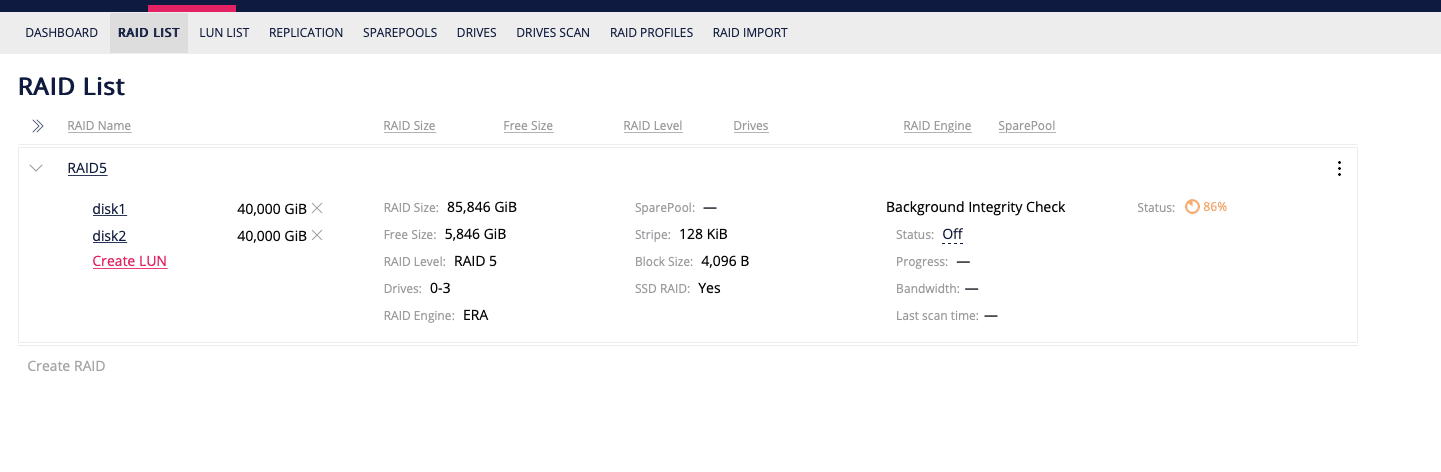The image size is (1441, 472).
Task: Select the 85,846 GiB RAID size value
Action: tap(482, 207)
